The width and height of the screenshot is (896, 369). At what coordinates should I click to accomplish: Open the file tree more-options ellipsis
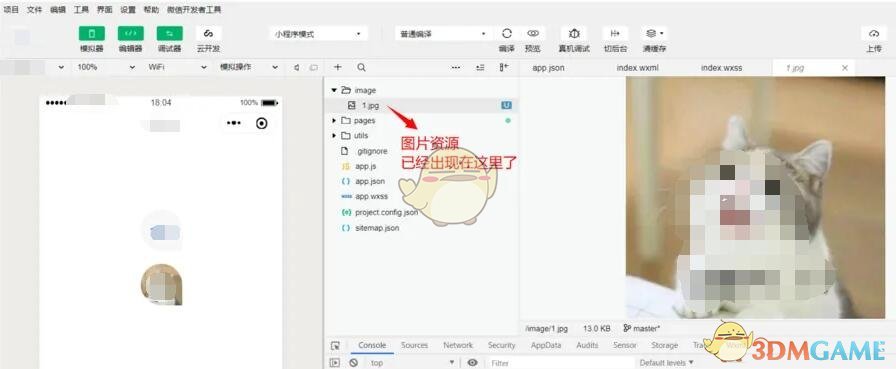[455, 67]
